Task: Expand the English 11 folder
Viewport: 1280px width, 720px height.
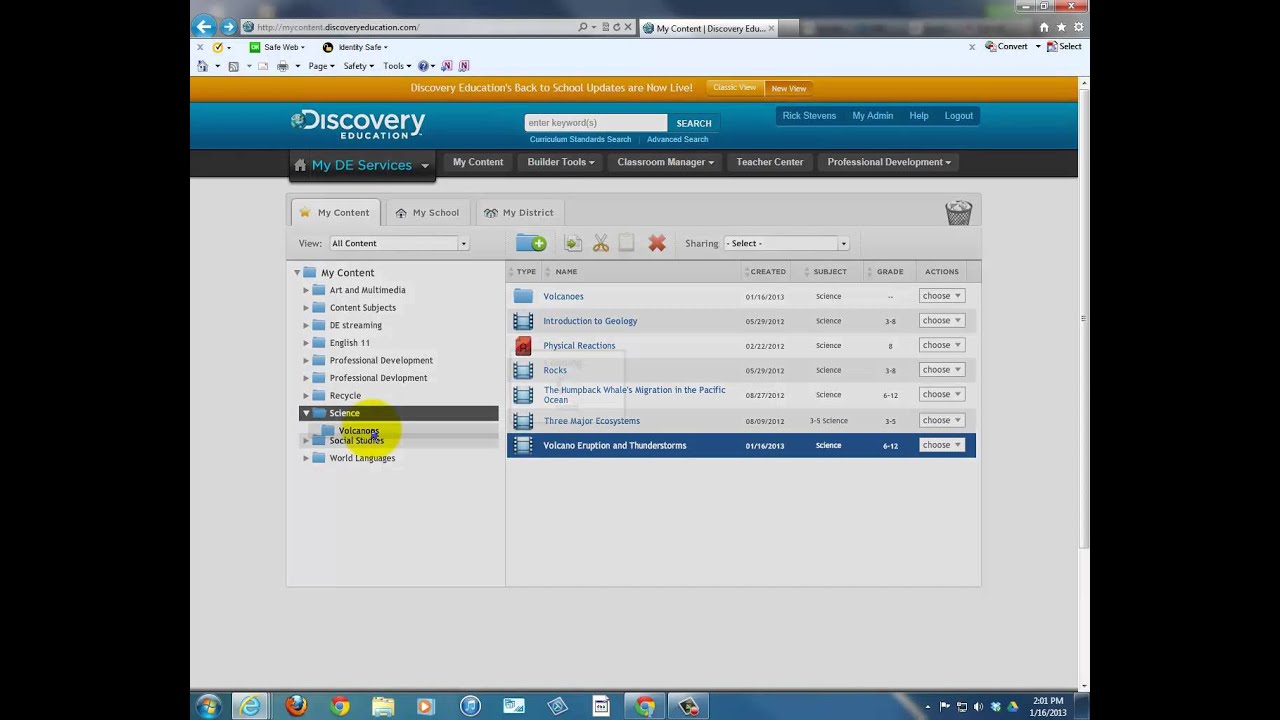Action: tap(306, 343)
